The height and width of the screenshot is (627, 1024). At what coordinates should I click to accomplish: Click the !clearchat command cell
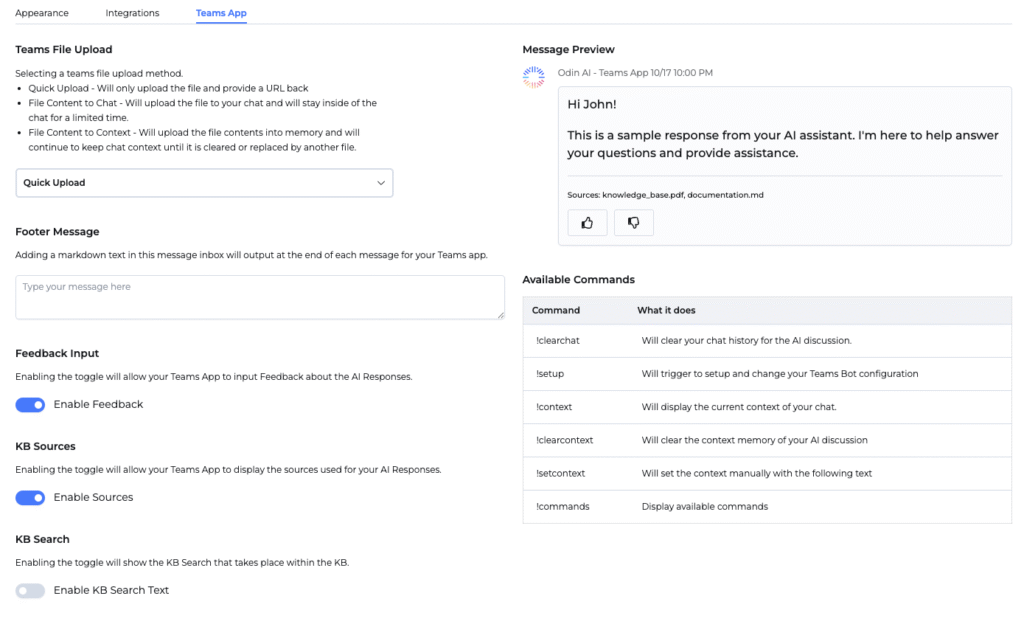point(558,340)
